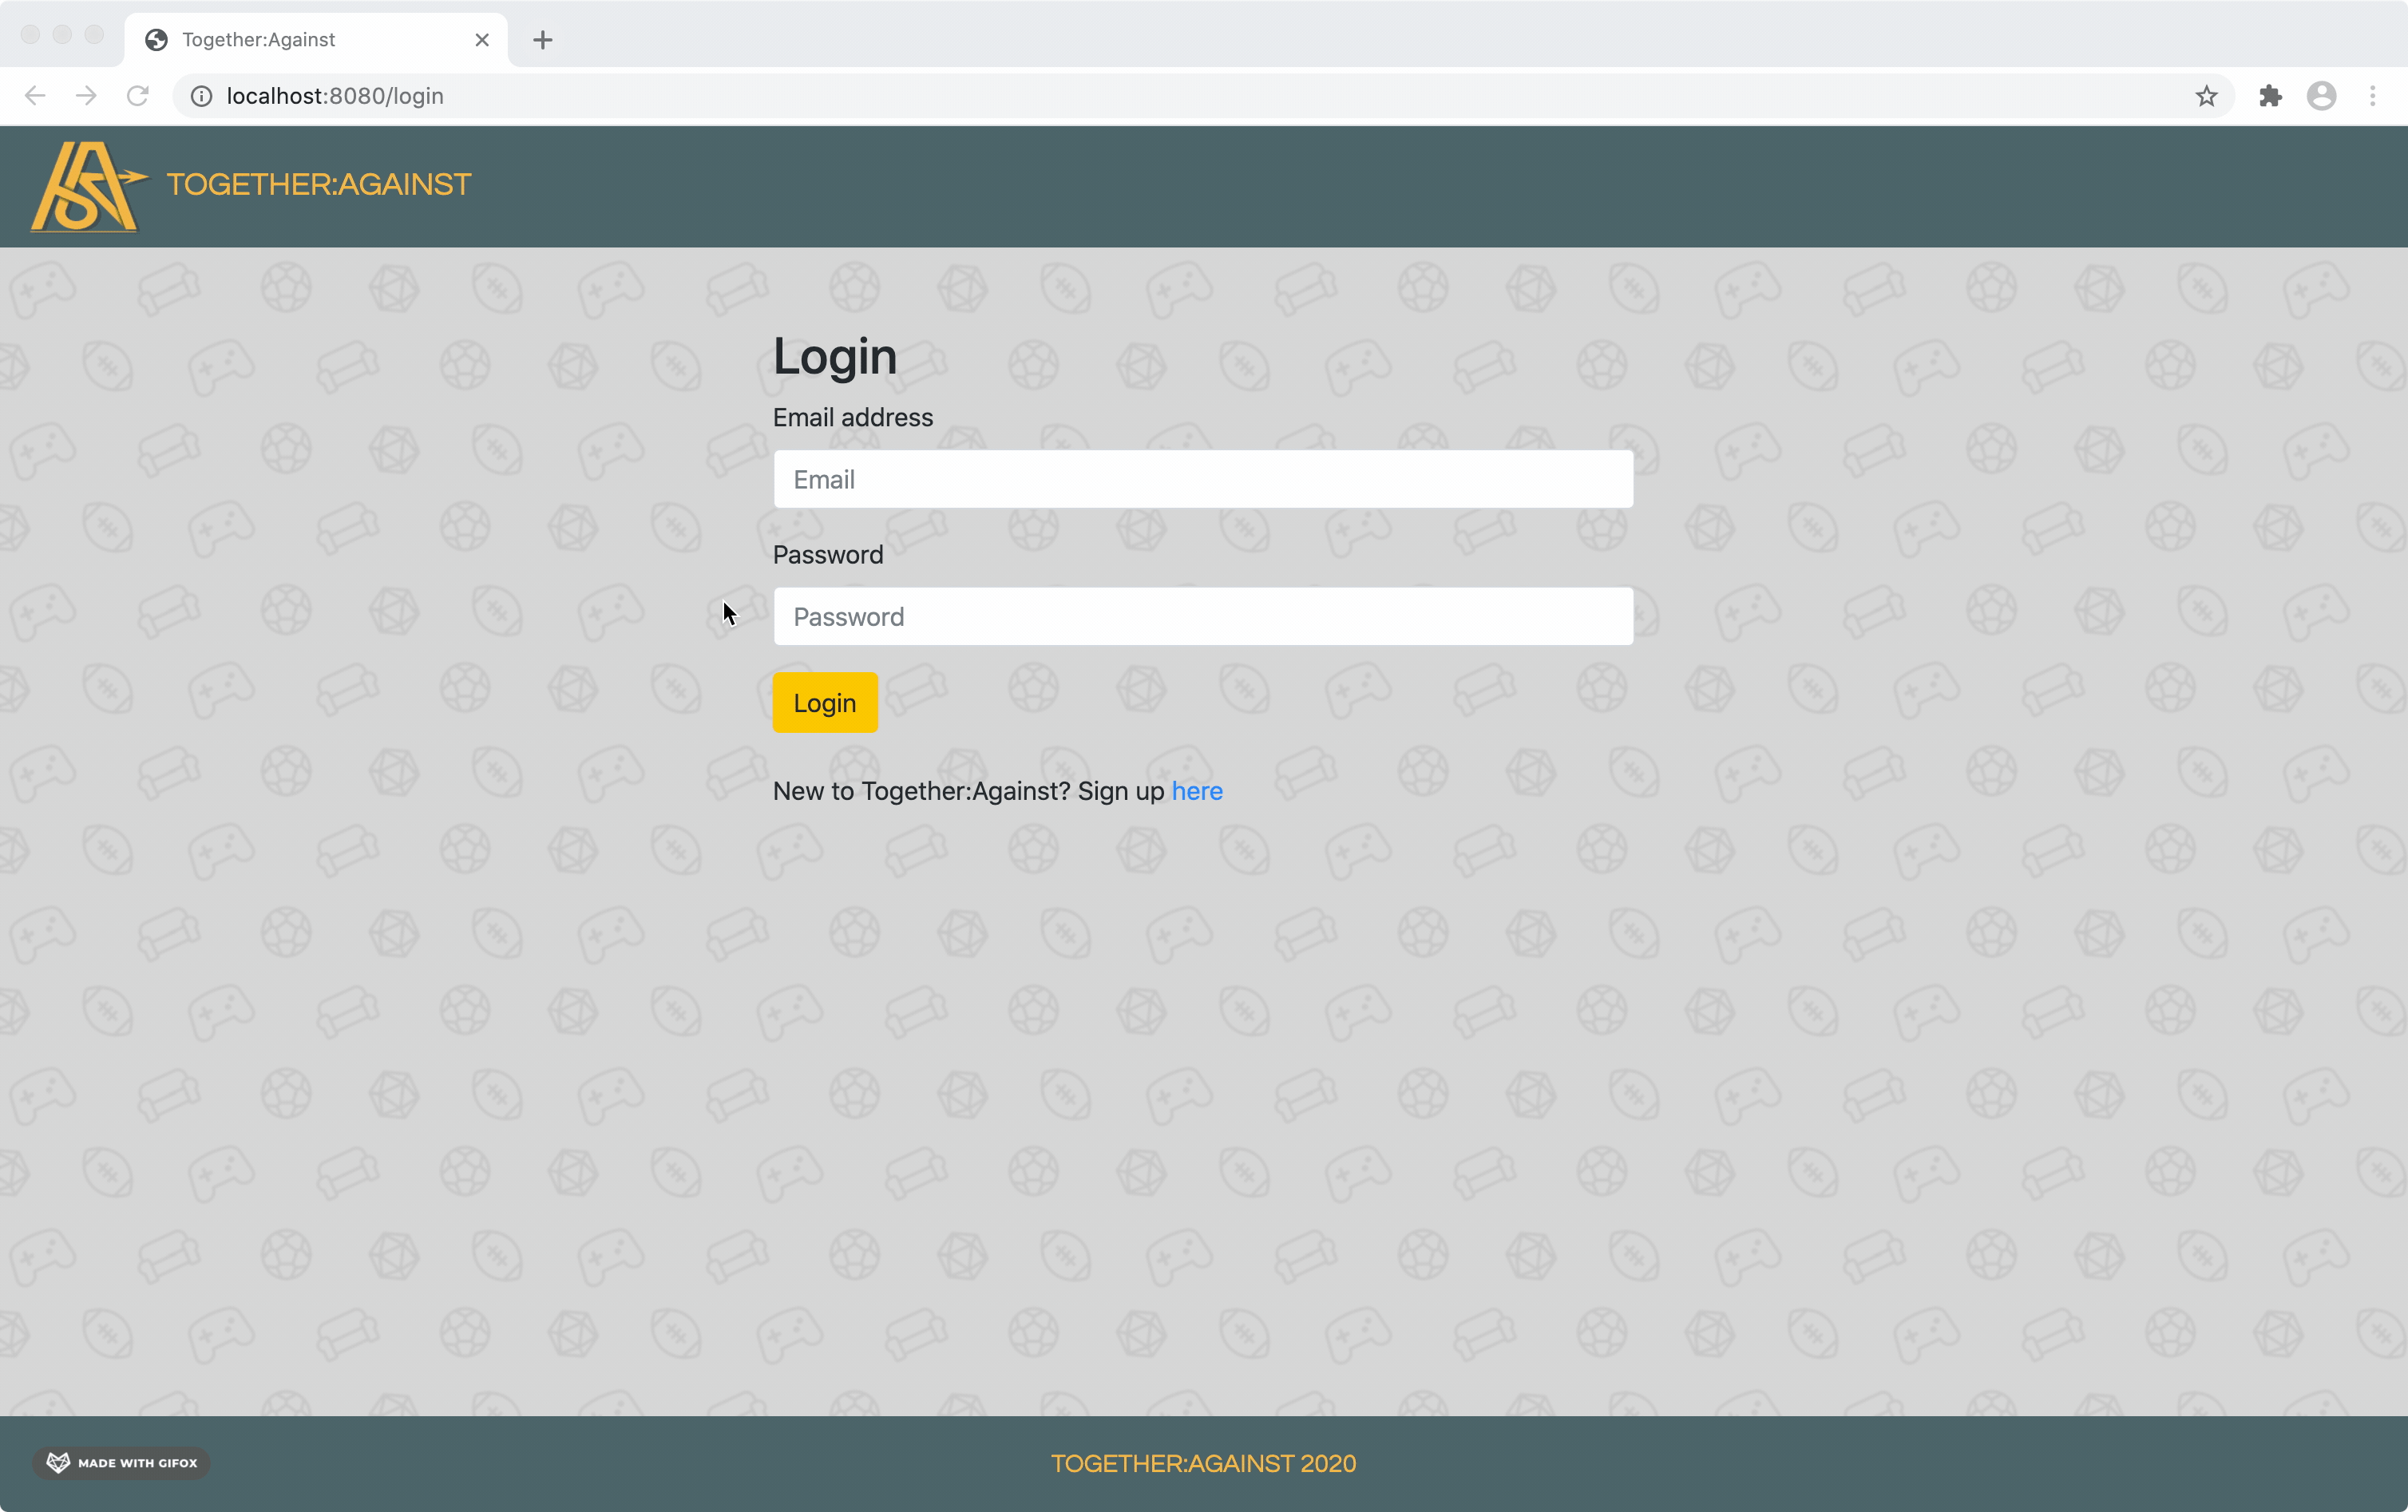
Task: Reload the login page
Action: [138, 96]
